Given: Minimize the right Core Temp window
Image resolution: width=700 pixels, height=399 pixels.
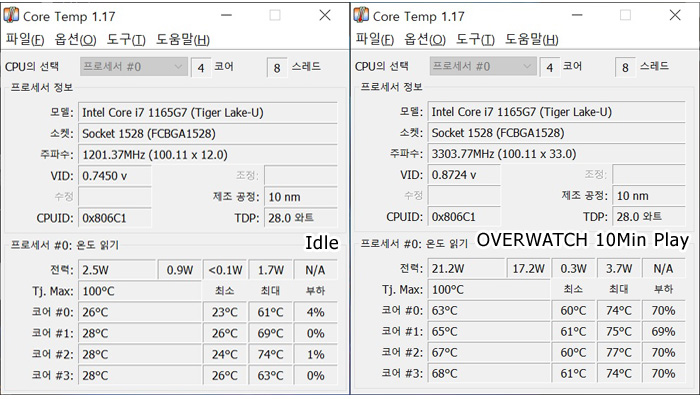Looking at the screenshot, I should (x=577, y=15).
